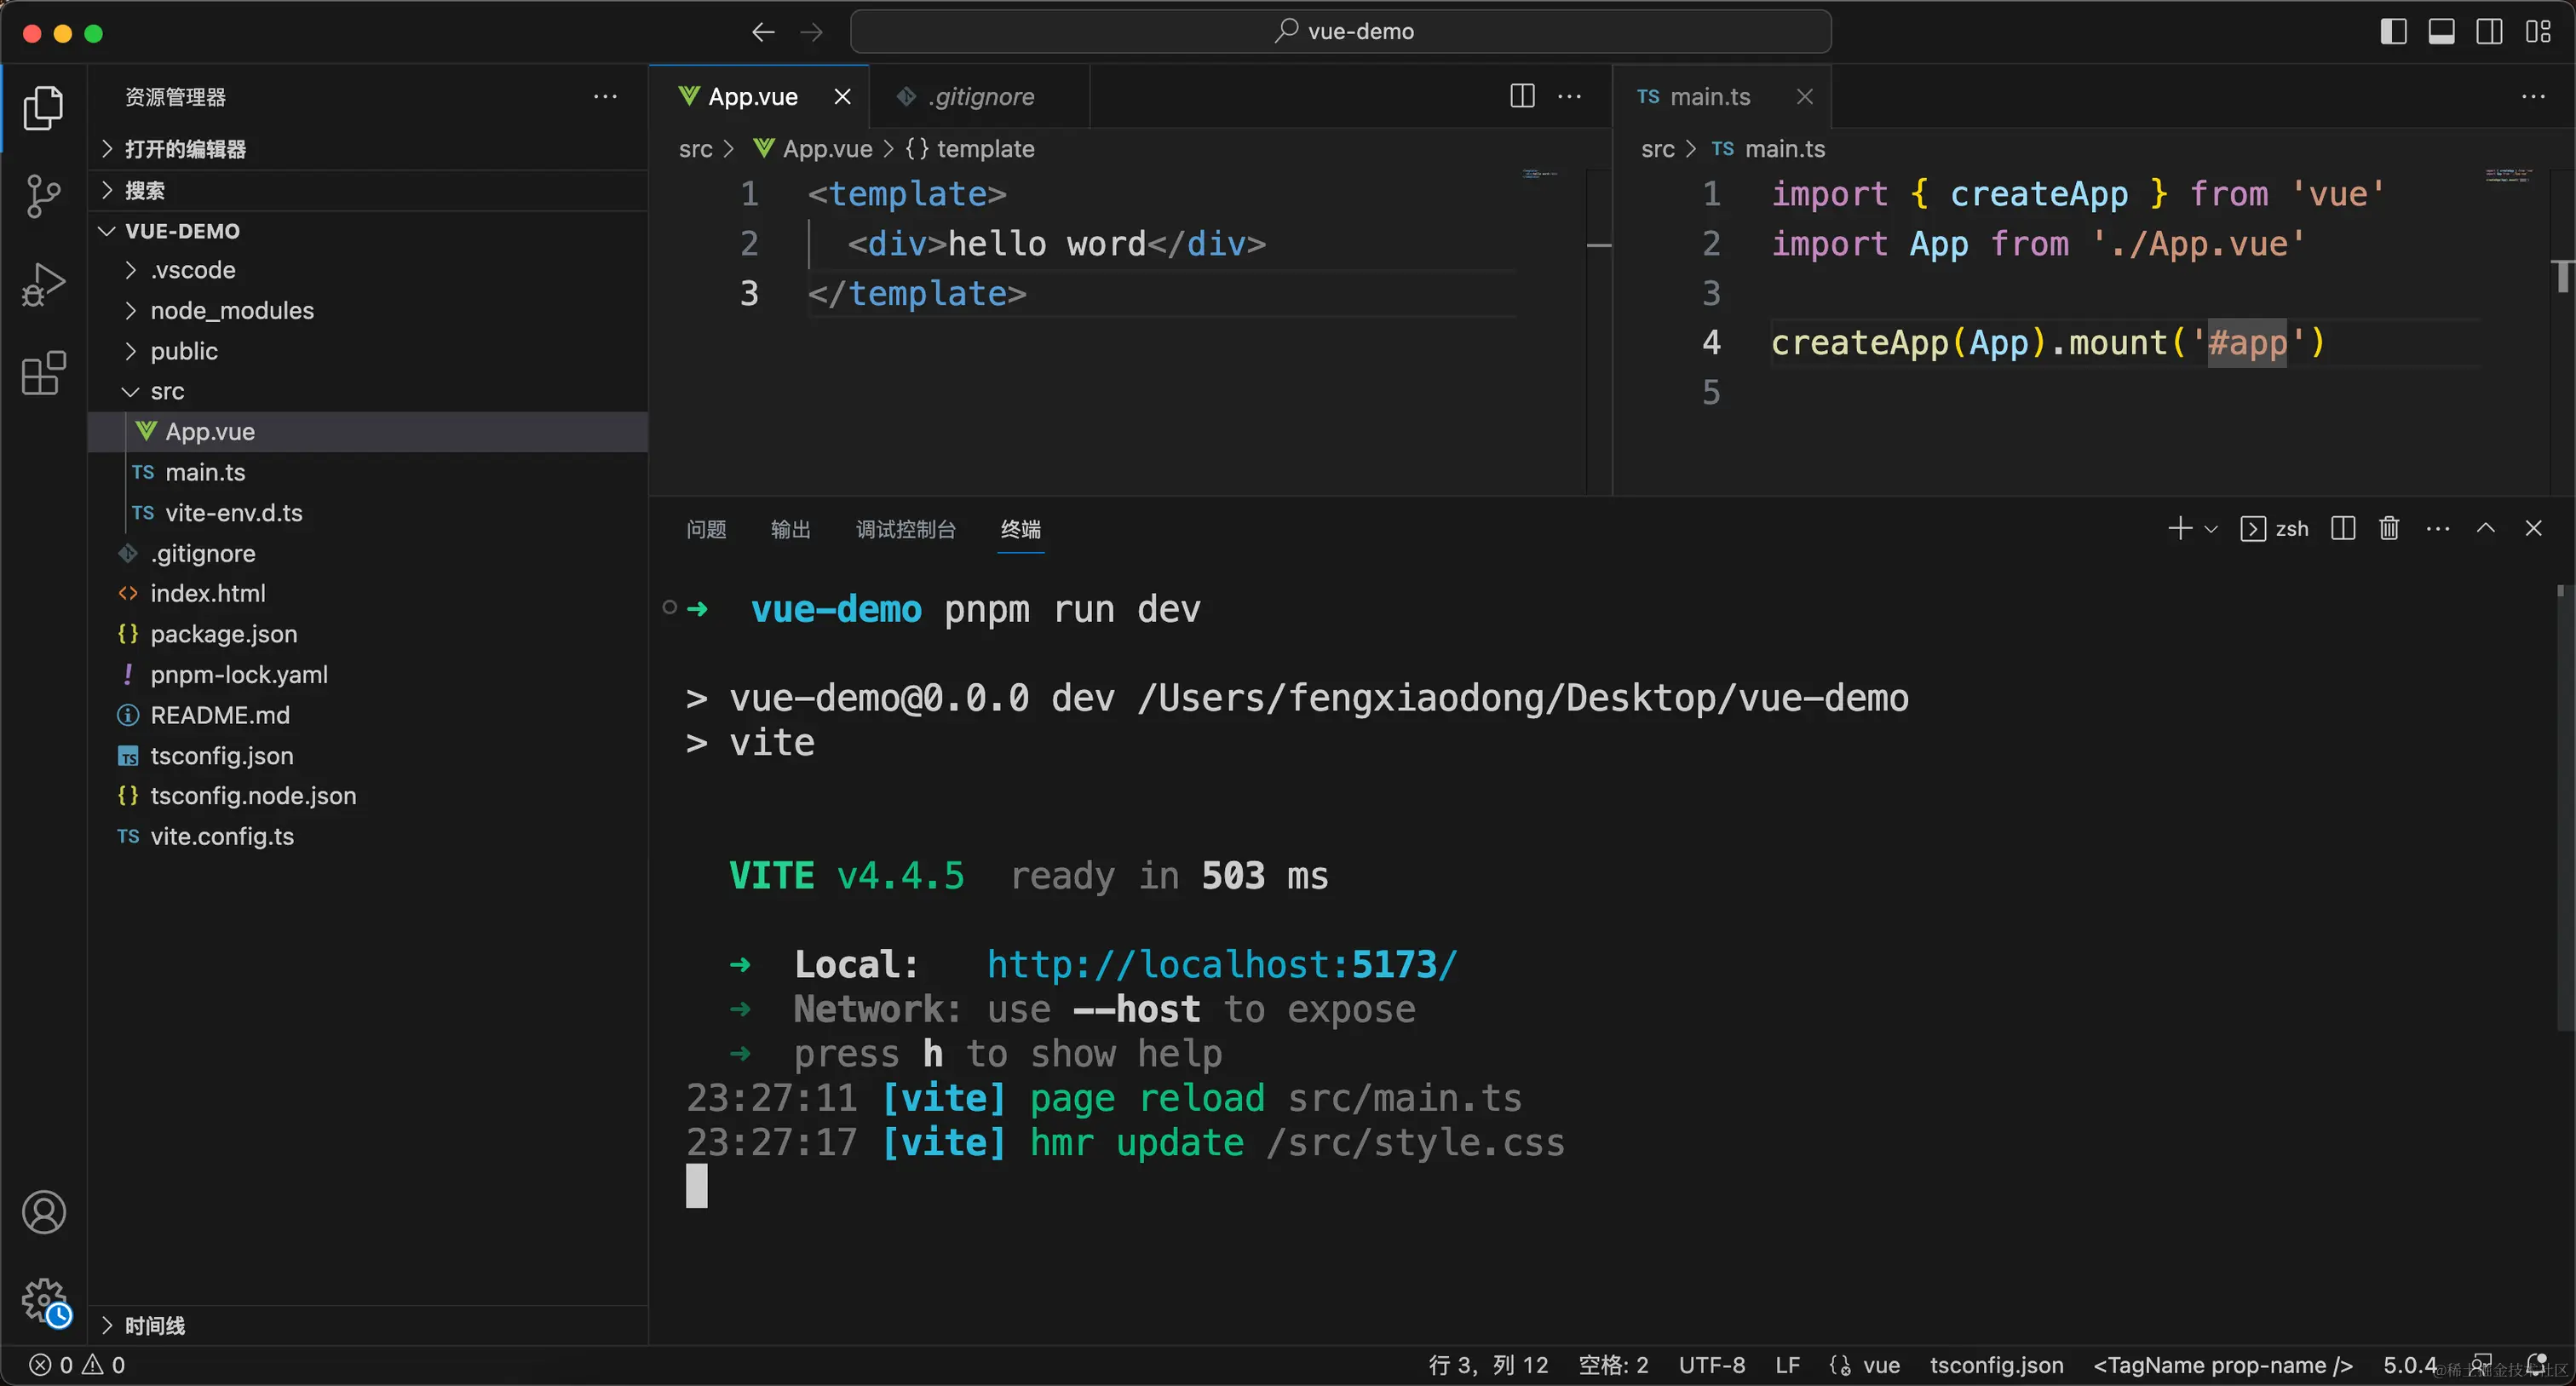2576x1386 pixels.
Task: Open main.ts in the file tree
Action: (x=368, y=472)
